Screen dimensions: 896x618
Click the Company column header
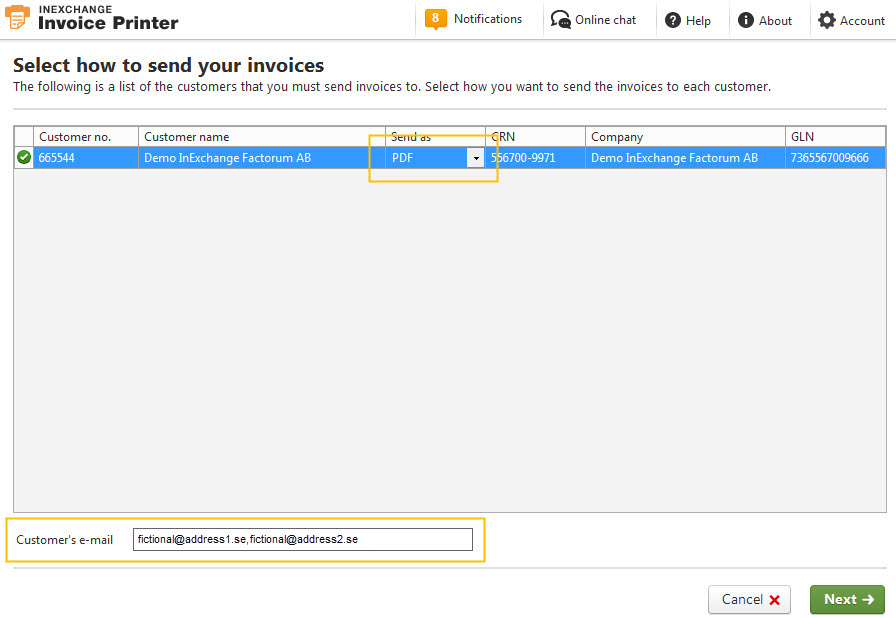pyautogui.click(x=685, y=137)
